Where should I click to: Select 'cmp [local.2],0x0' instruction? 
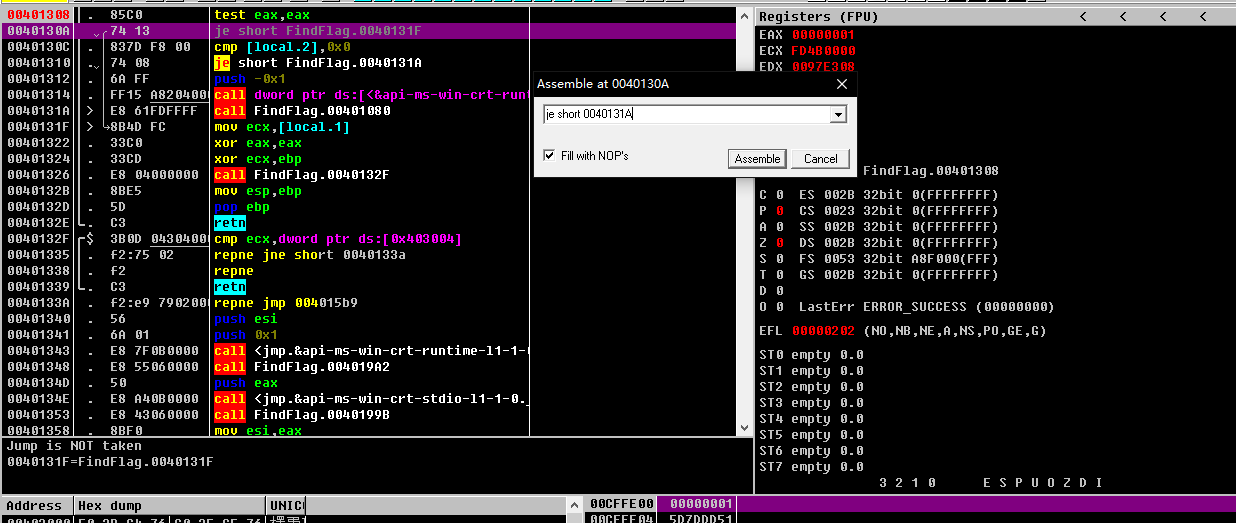coord(282,47)
